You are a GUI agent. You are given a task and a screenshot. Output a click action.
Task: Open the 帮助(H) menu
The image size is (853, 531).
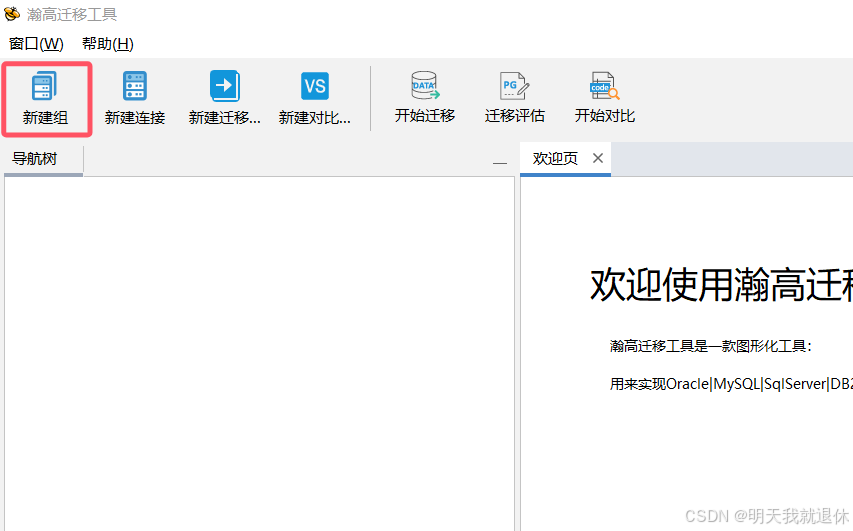[x=108, y=44]
